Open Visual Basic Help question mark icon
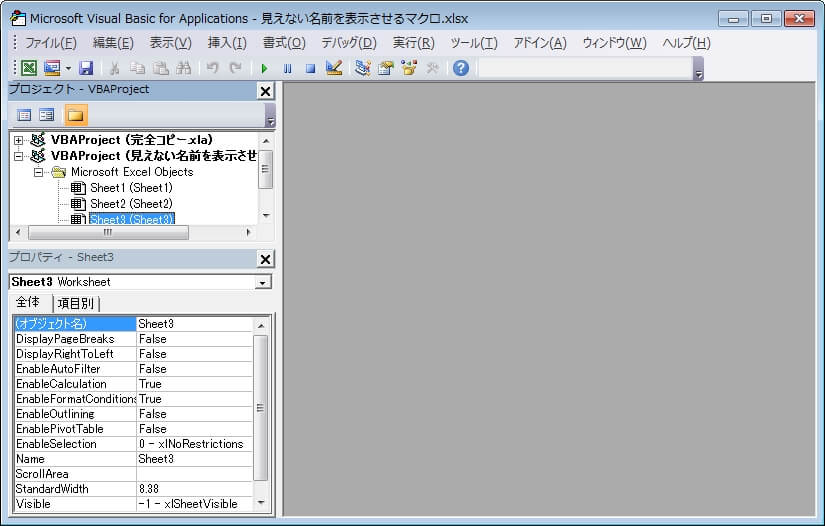This screenshot has width=825, height=526. [461, 68]
